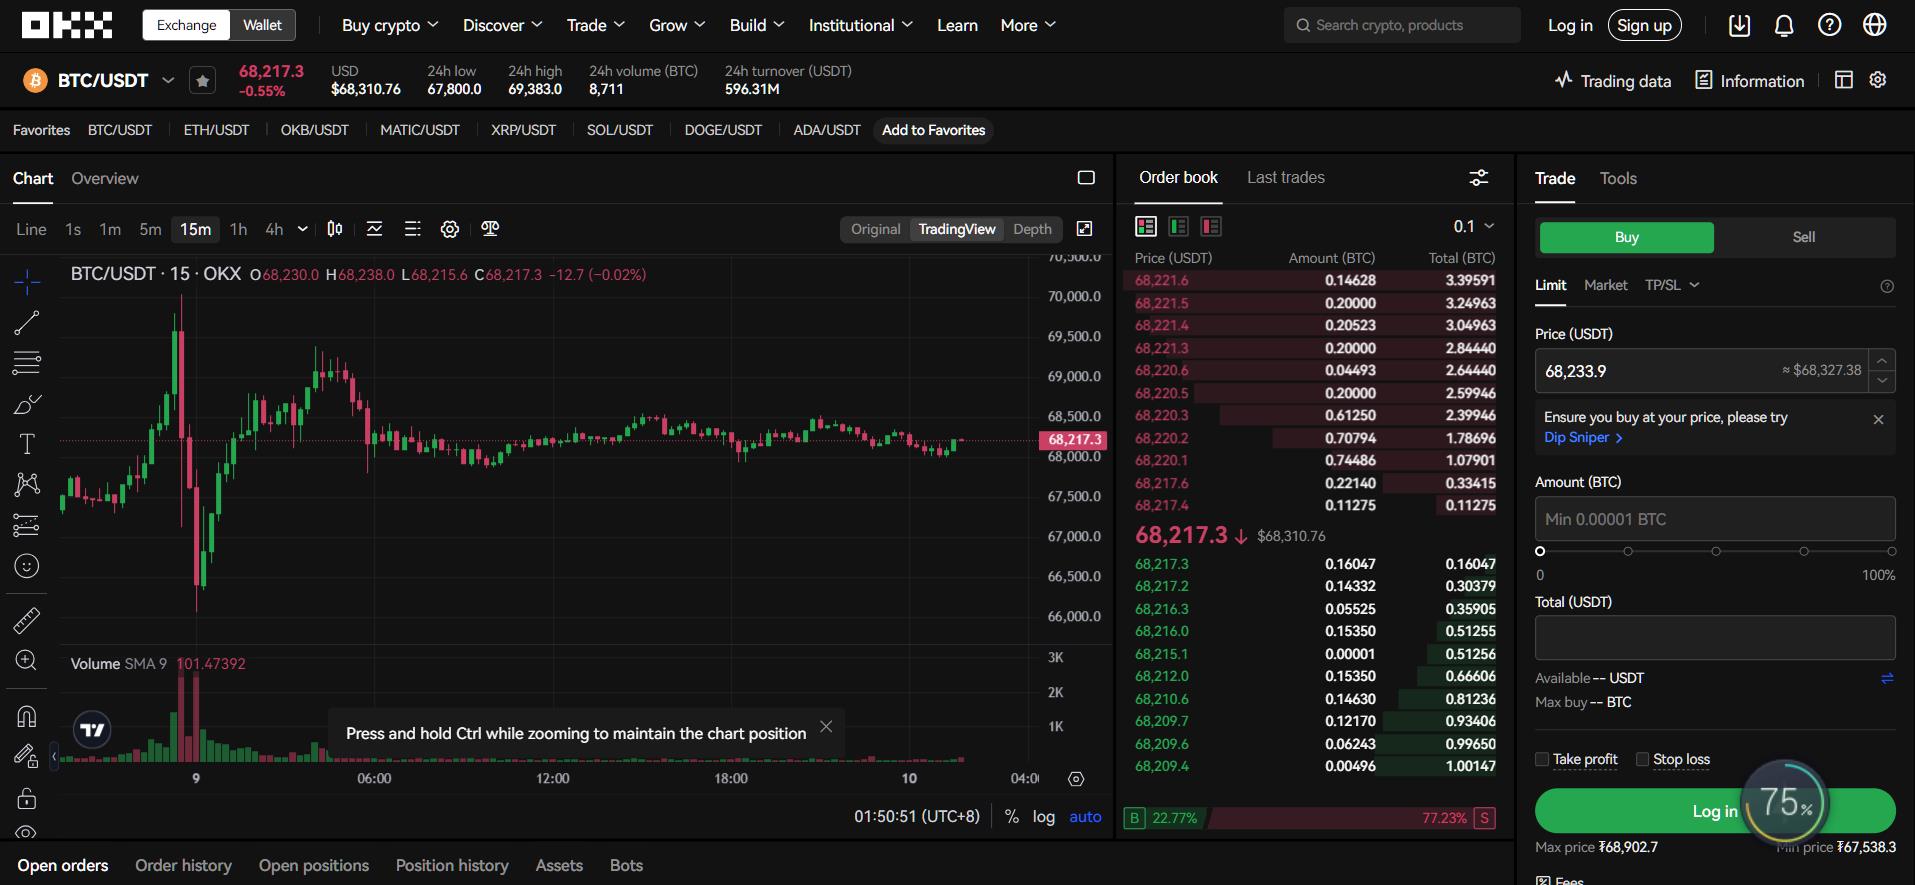Open the indicators menu in chart toolbar
The width and height of the screenshot is (1915, 885).
click(x=375, y=229)
